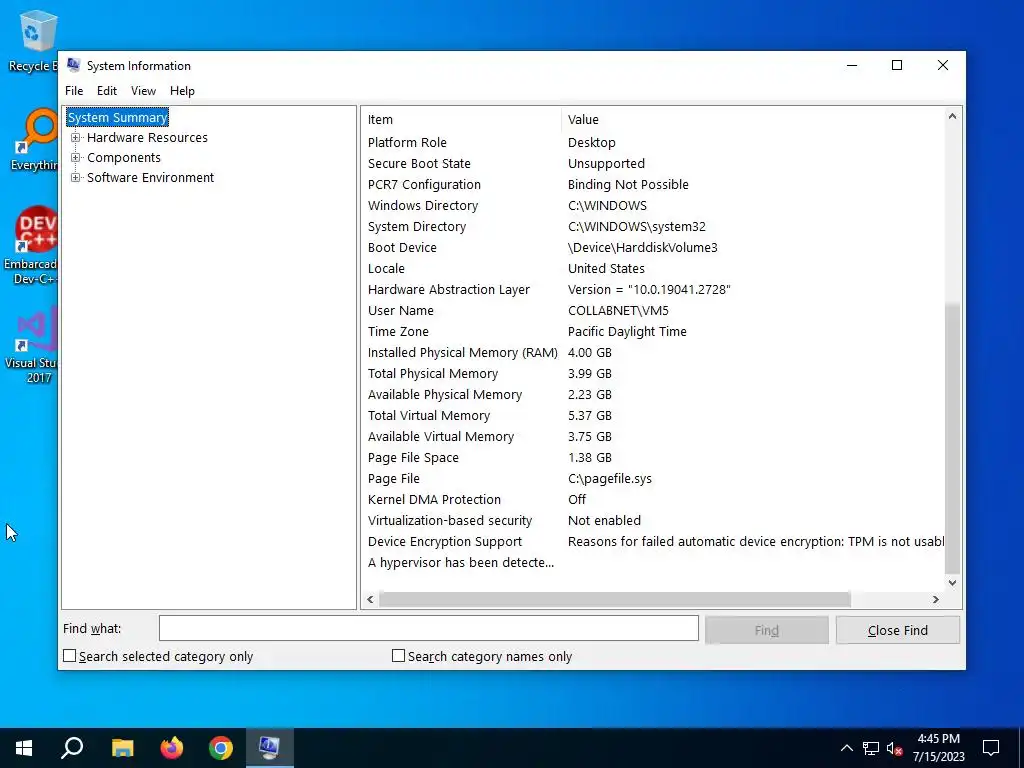The image size is (1024, 768).
Task: Click the System Information title bar icon
Action: point(74,65)
